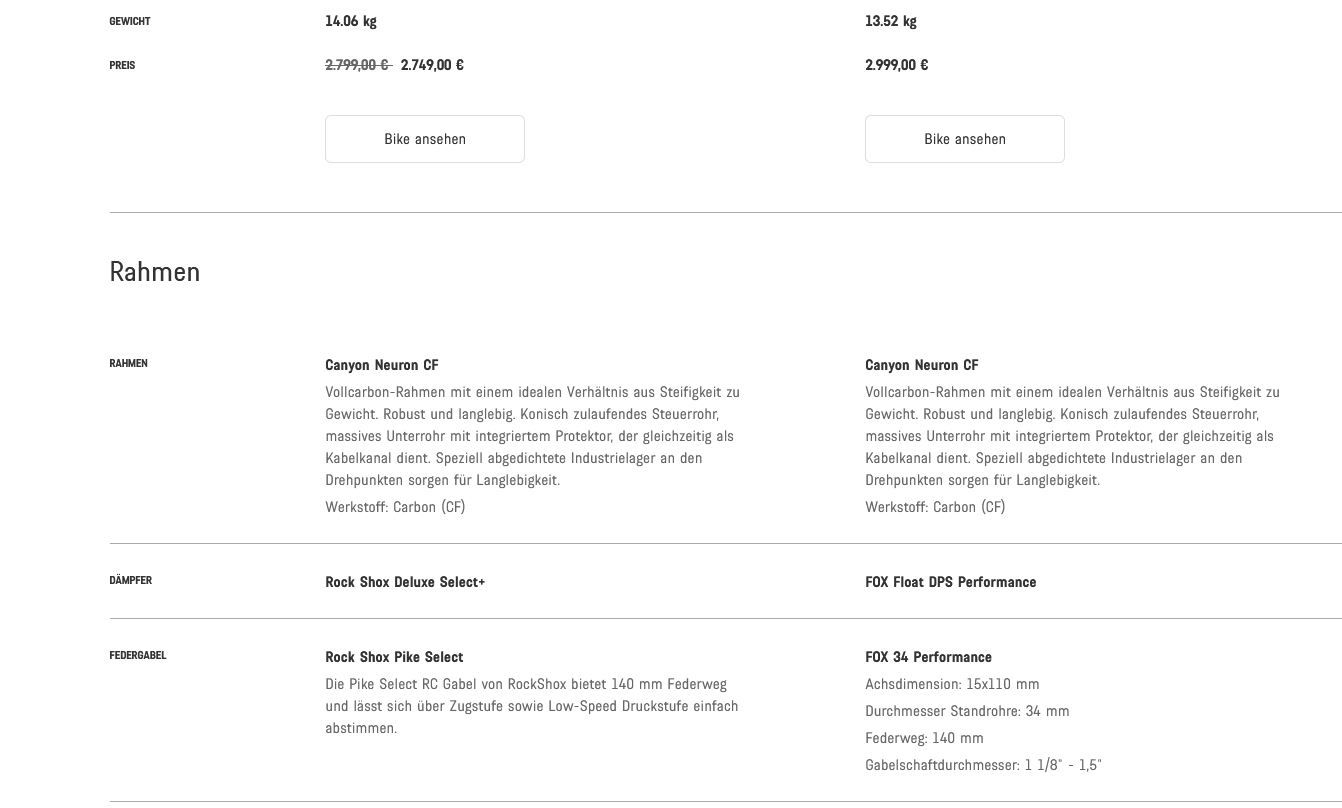Click the left Bike ansehen button
1342x808 pixels.
point(425,139)
